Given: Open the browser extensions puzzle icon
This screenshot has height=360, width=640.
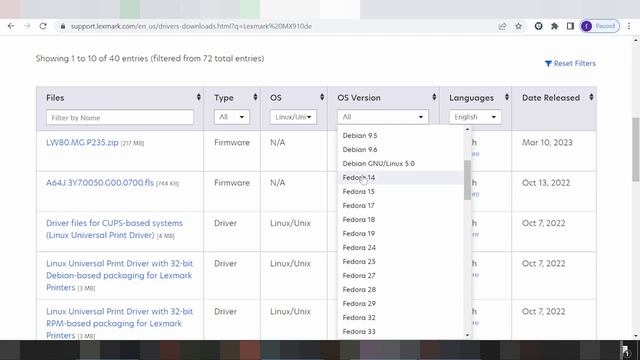Looking at the screenshot, I should tap(554, 26).
